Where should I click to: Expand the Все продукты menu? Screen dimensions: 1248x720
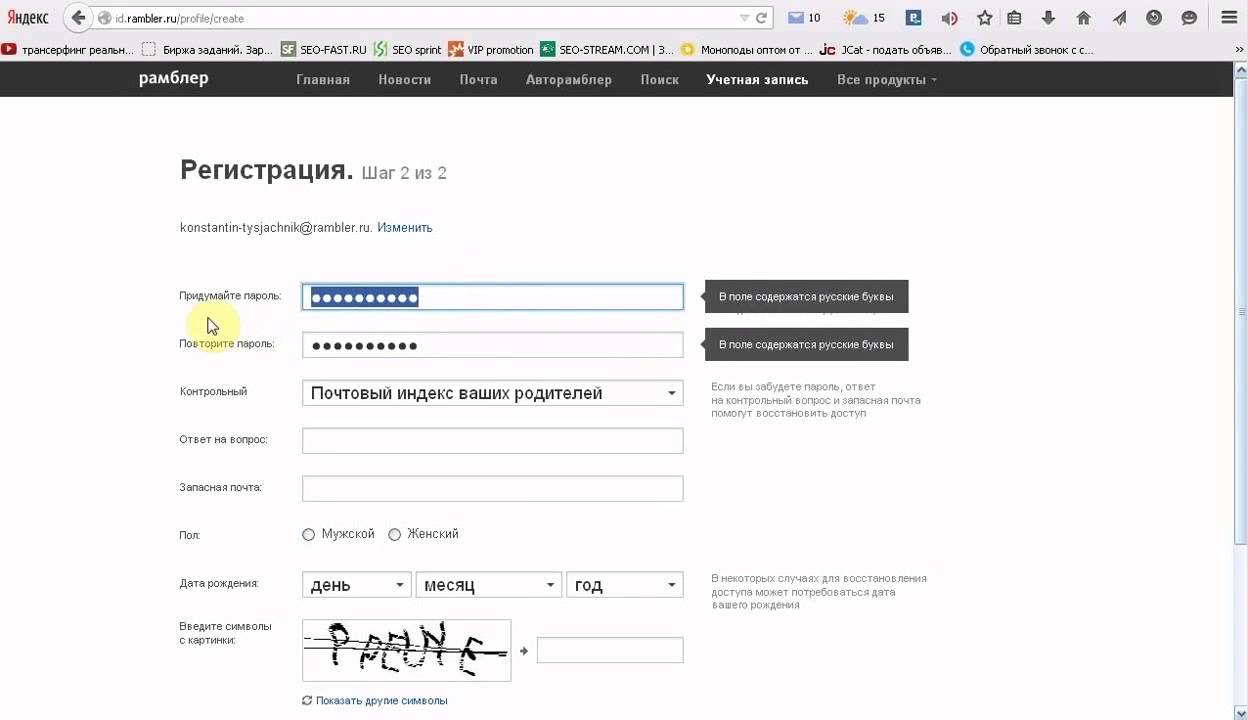pyautogui.click(x=886, y=79)
